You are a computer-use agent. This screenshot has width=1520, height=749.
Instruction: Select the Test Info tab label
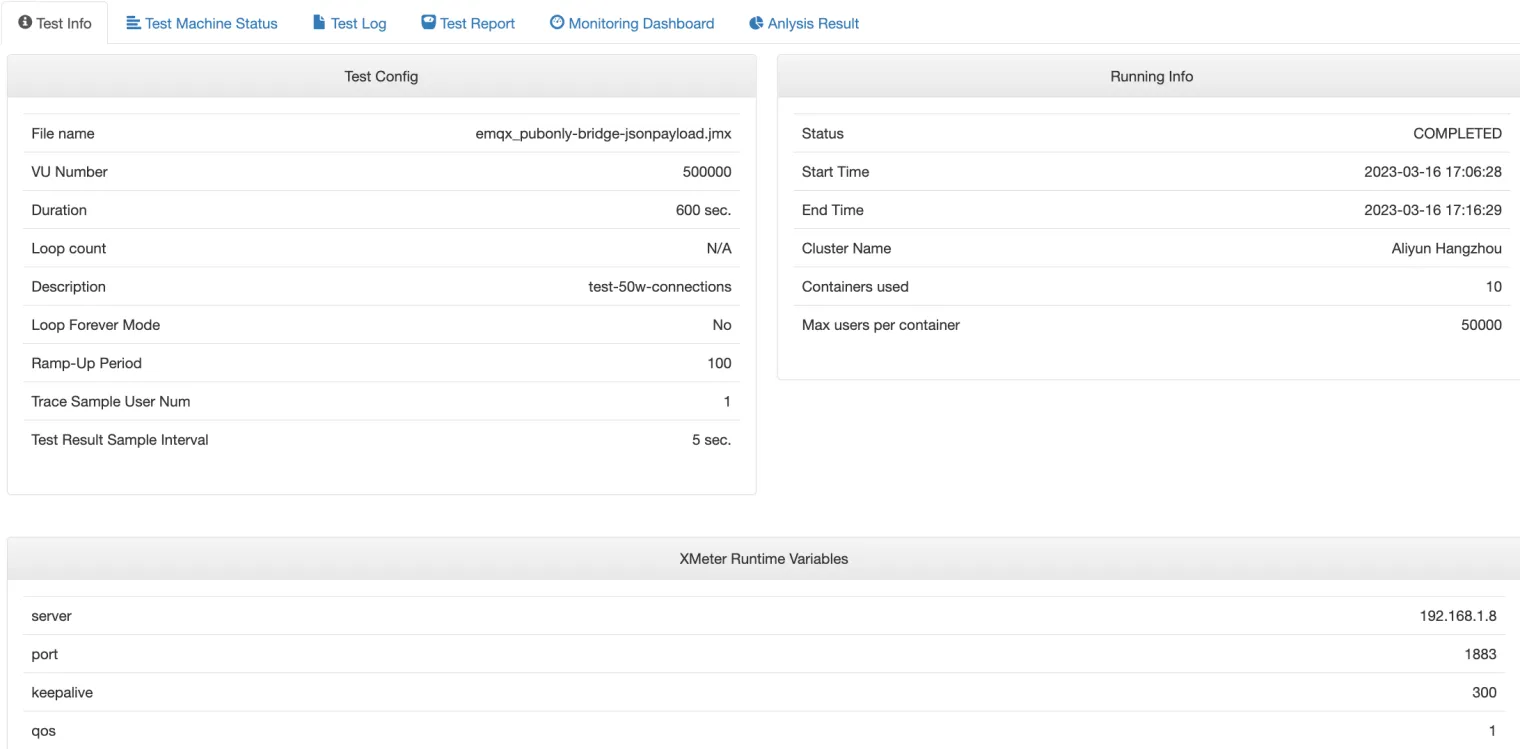tap(64, 23)
